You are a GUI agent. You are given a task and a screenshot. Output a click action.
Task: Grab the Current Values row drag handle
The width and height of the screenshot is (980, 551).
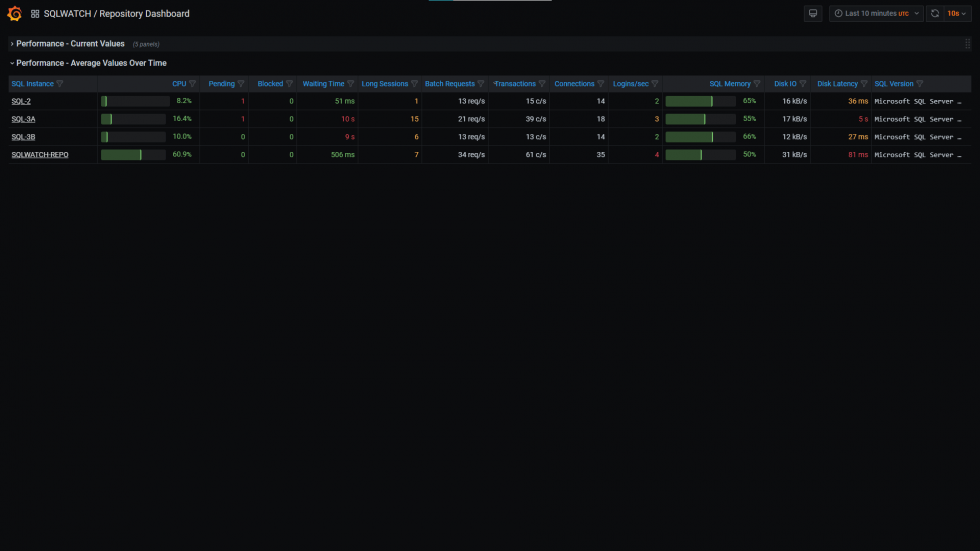[967, 44]
